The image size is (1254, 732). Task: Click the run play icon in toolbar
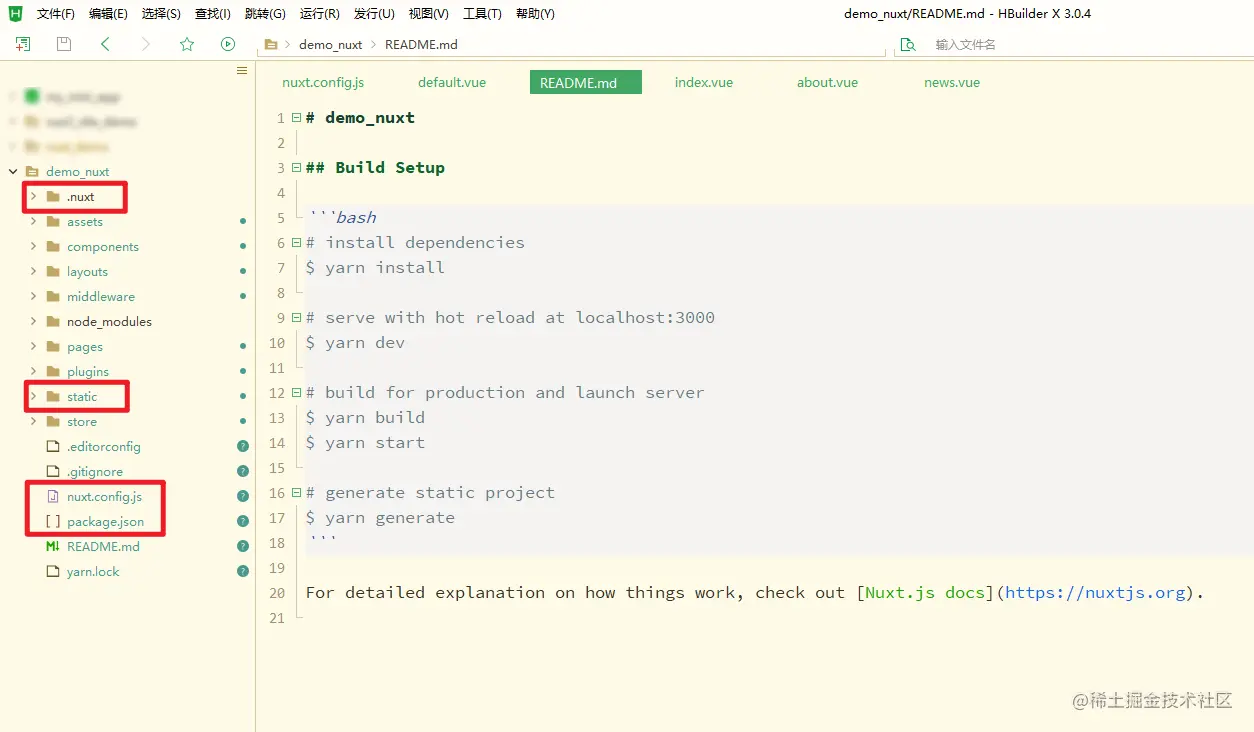228,44
